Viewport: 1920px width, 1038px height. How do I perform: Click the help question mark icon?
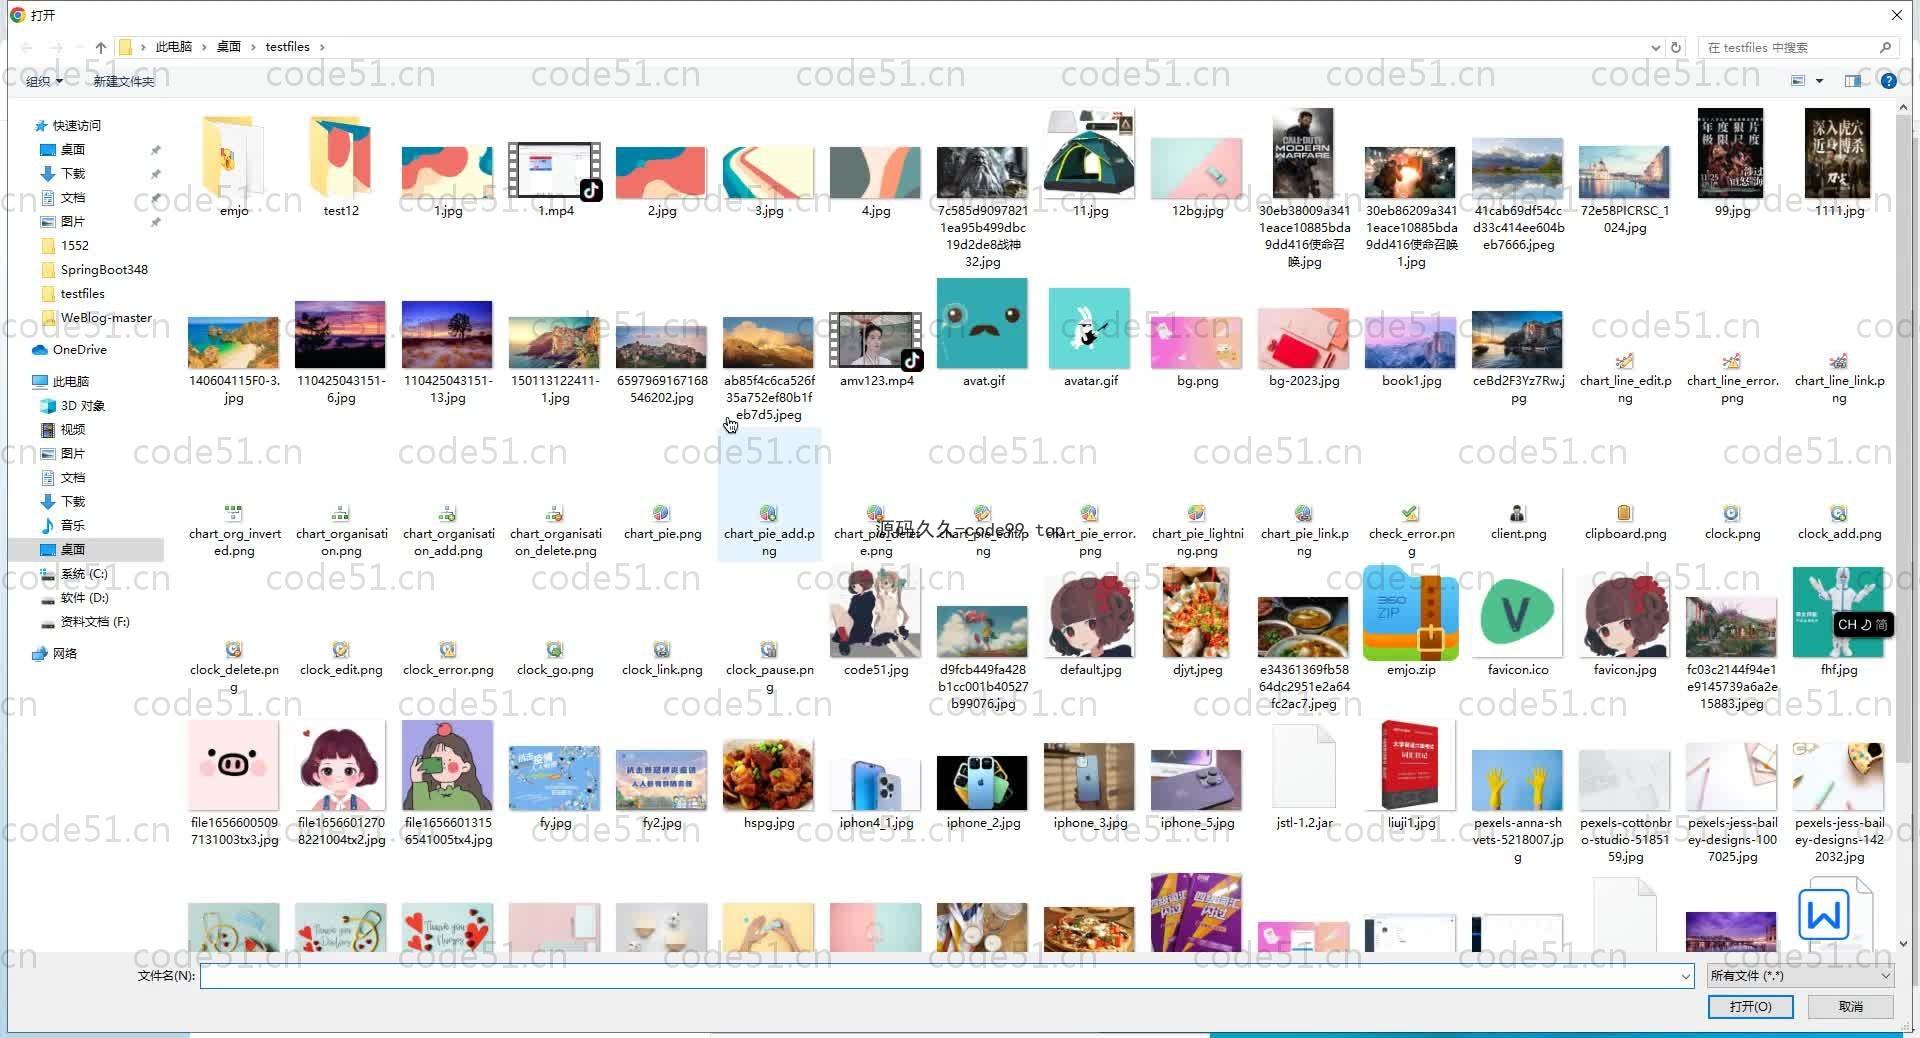click(x=1888, y=81)
